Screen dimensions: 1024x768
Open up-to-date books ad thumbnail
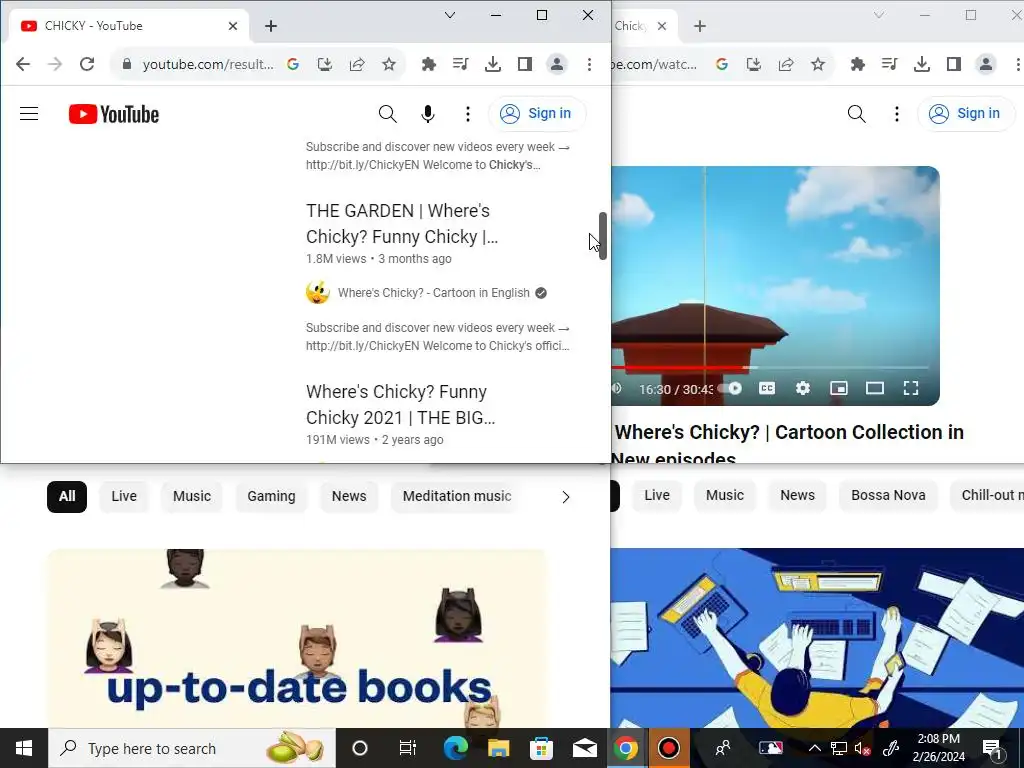296,638
